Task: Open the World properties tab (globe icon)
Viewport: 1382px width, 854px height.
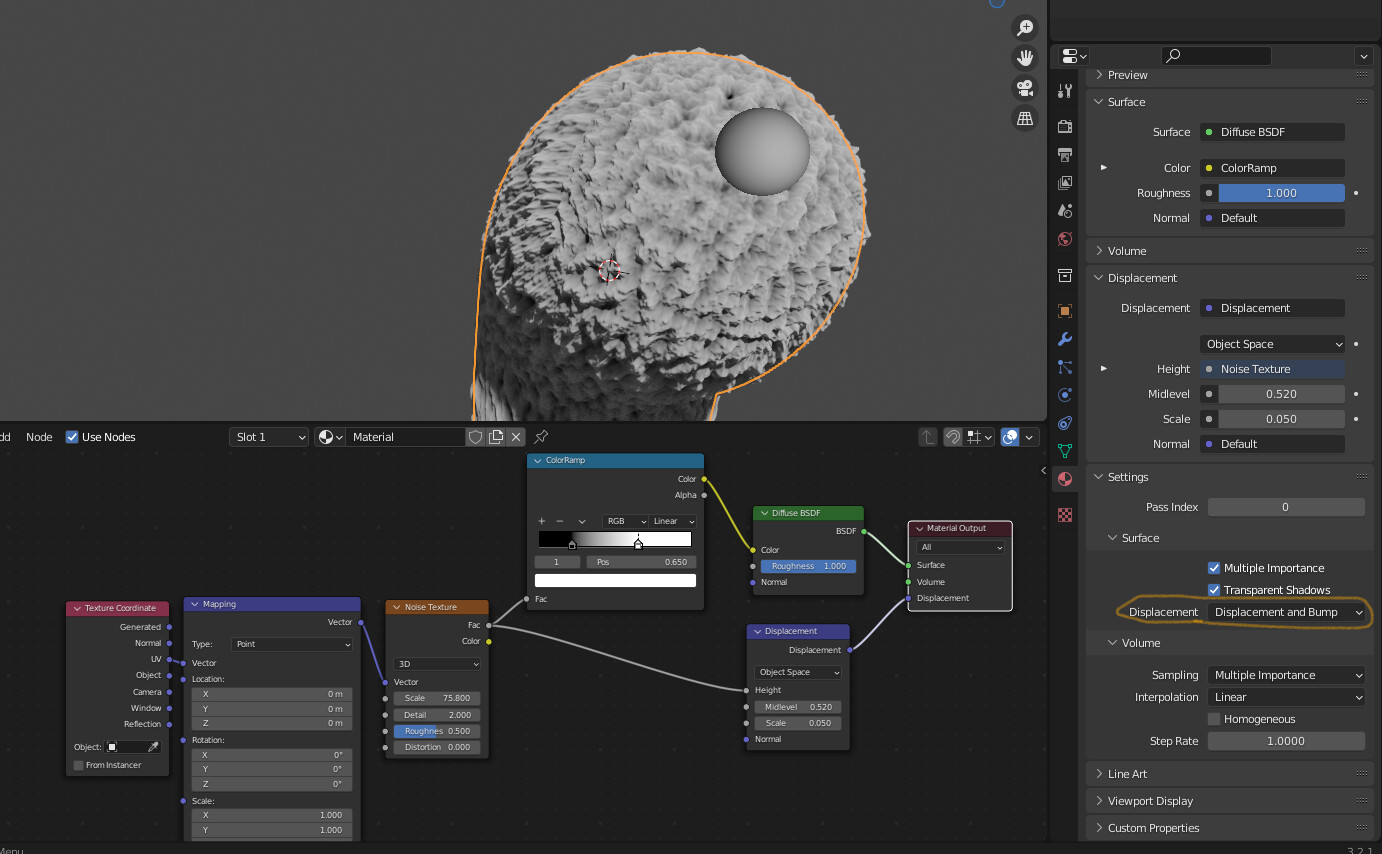Action: 1064,238
